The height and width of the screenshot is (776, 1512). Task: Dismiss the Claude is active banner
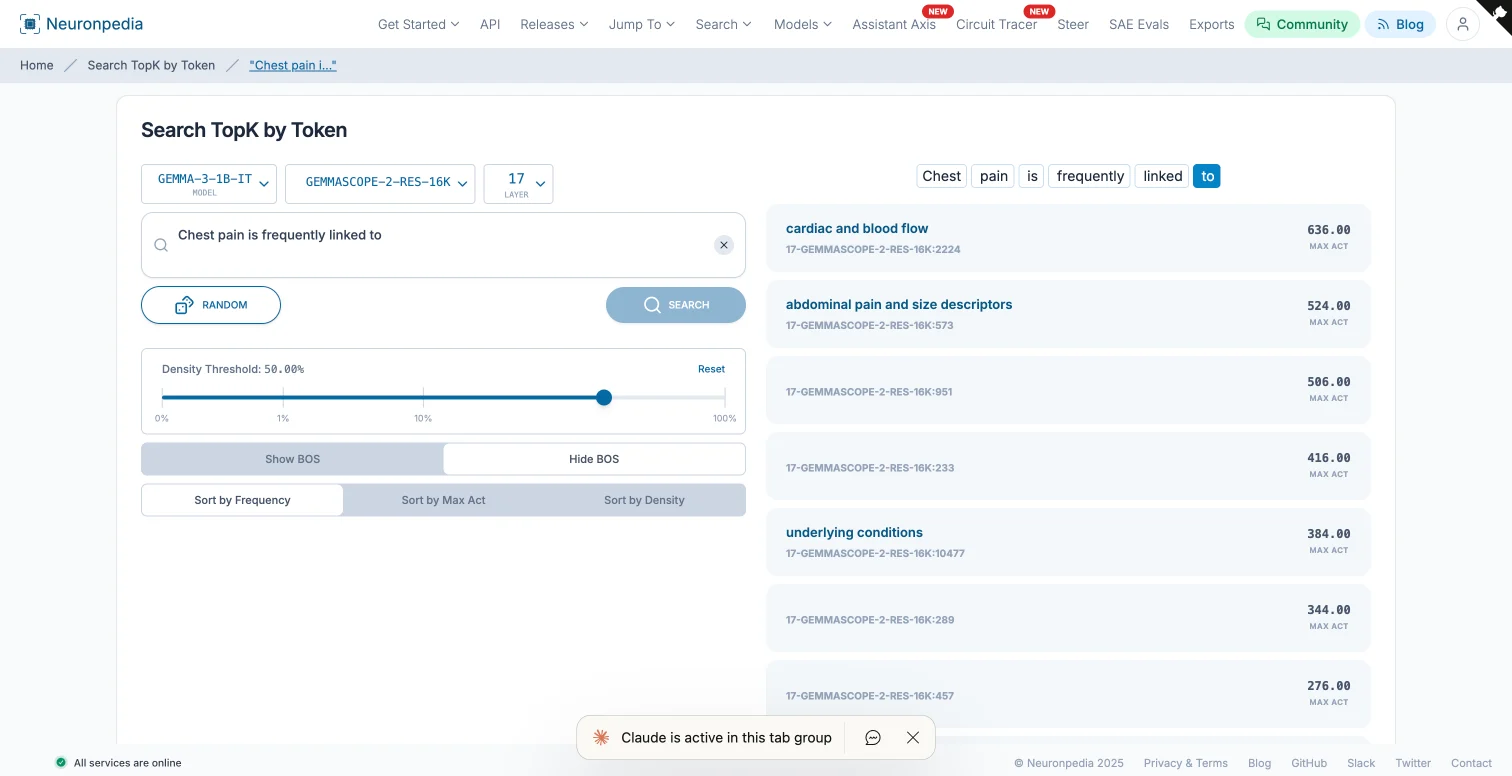click(912, 737)
